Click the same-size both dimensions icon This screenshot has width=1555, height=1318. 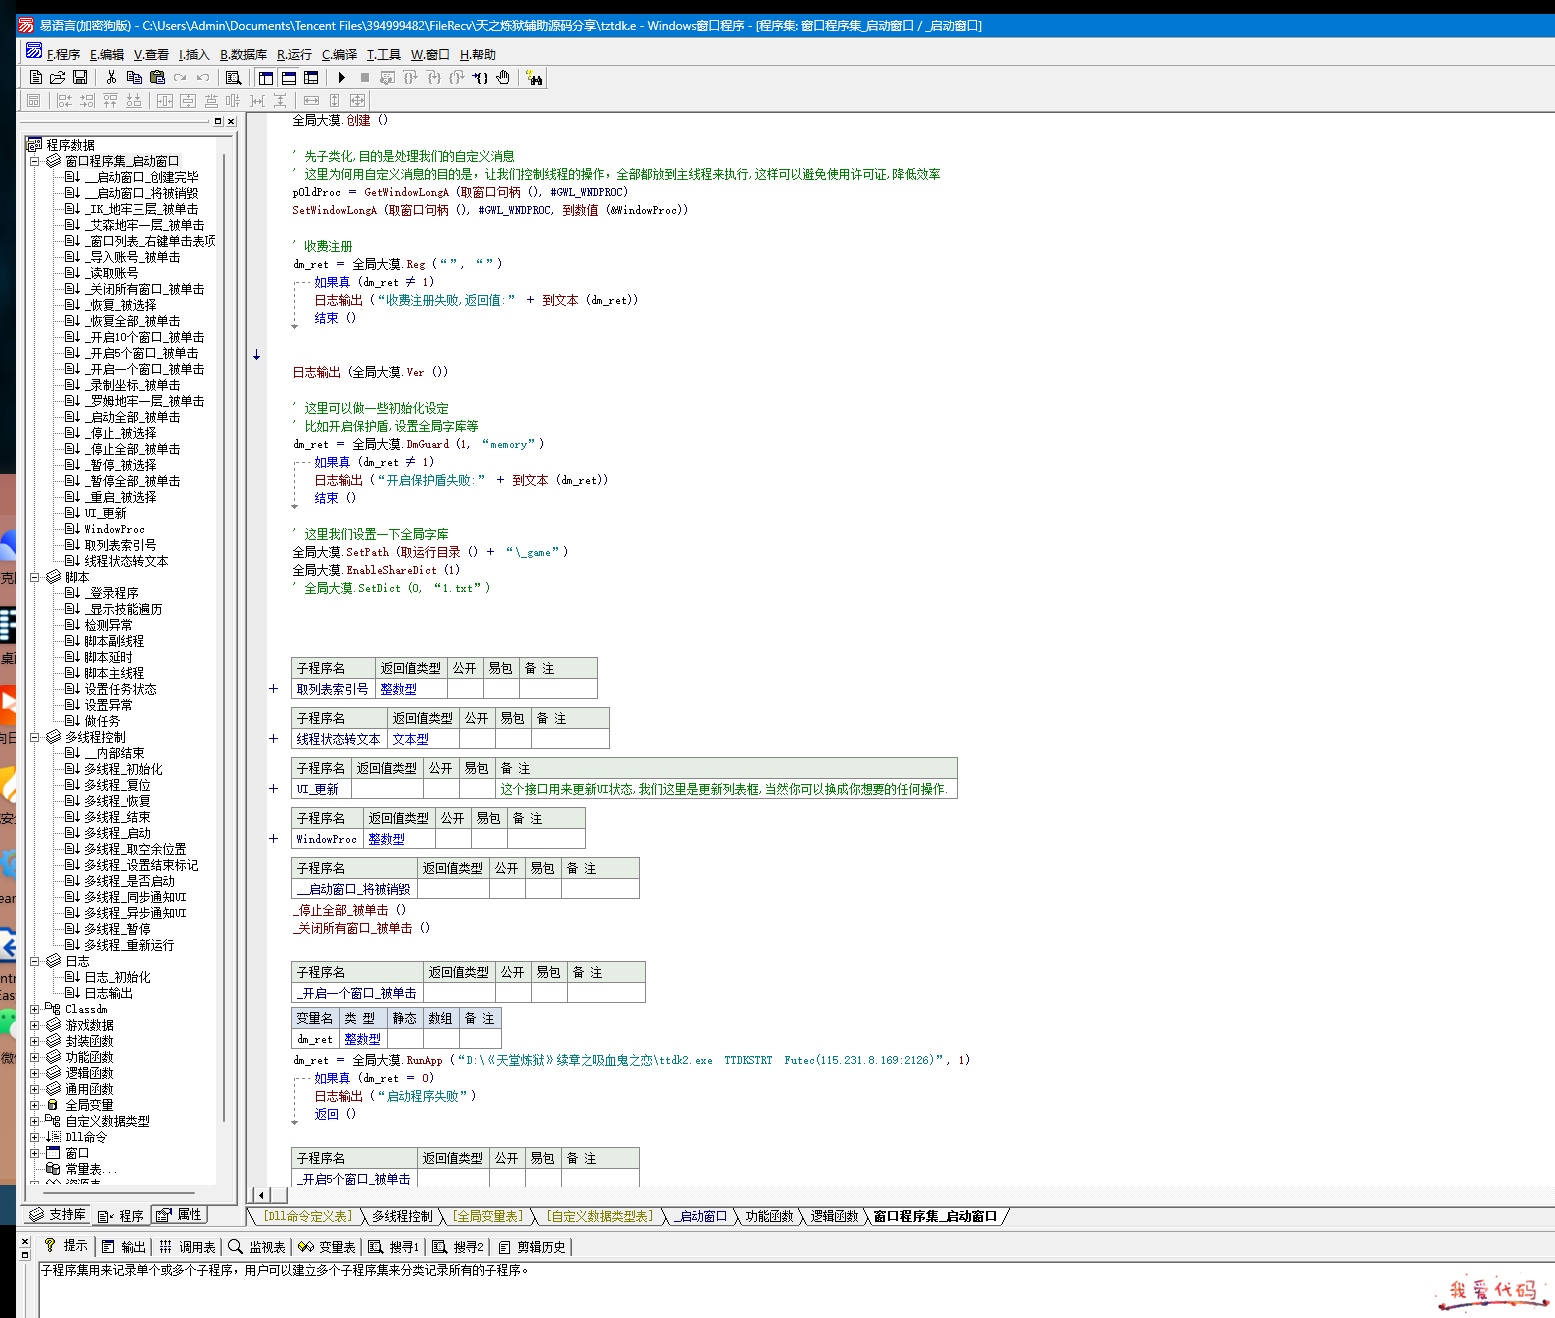357,101
